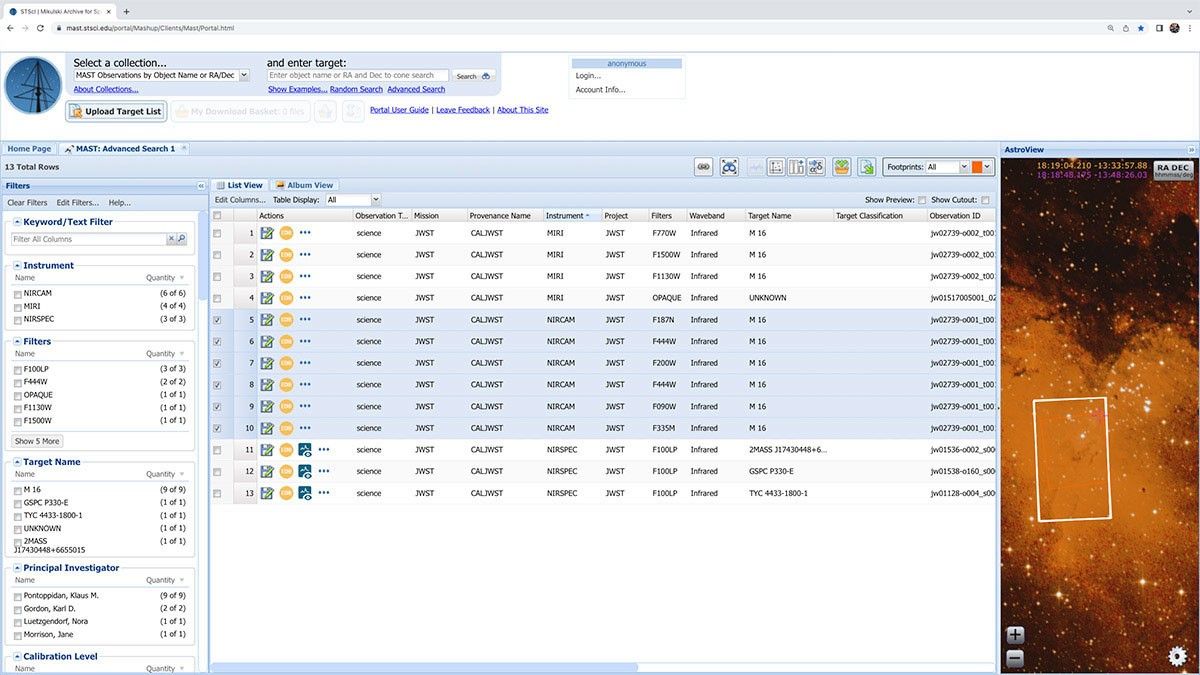
Task: Click the Upload Target List button
Action: tap(116, 111)
